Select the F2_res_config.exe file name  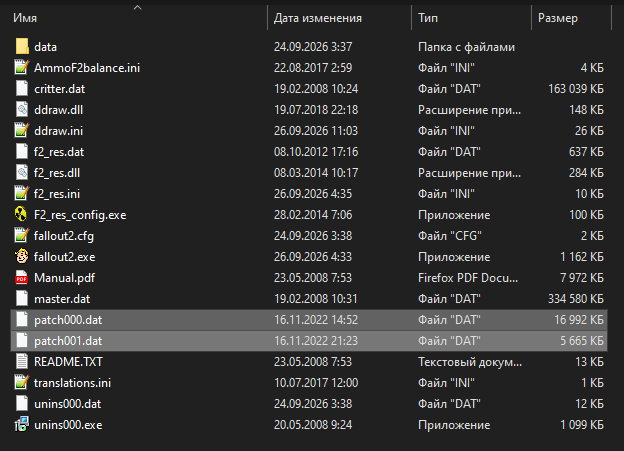pos(80,215)
